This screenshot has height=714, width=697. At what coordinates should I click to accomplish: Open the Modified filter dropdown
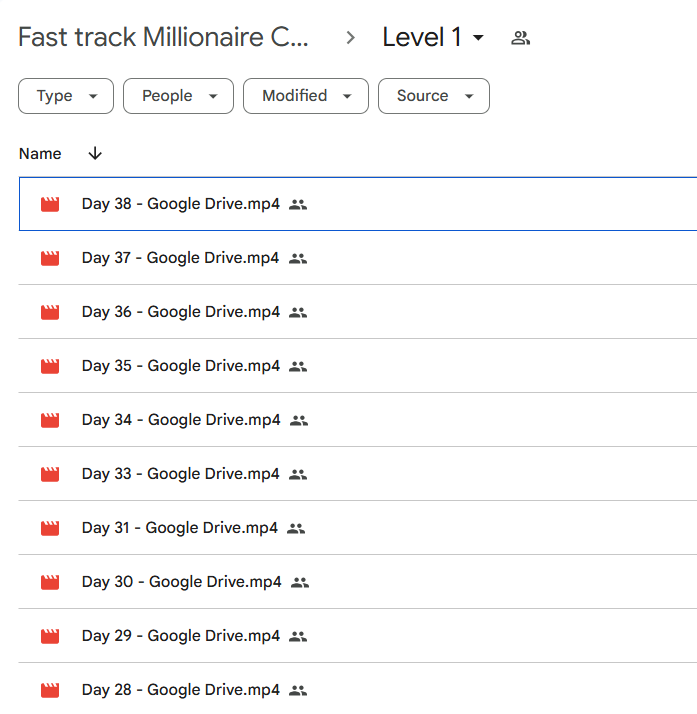click(x=306, y=96)
